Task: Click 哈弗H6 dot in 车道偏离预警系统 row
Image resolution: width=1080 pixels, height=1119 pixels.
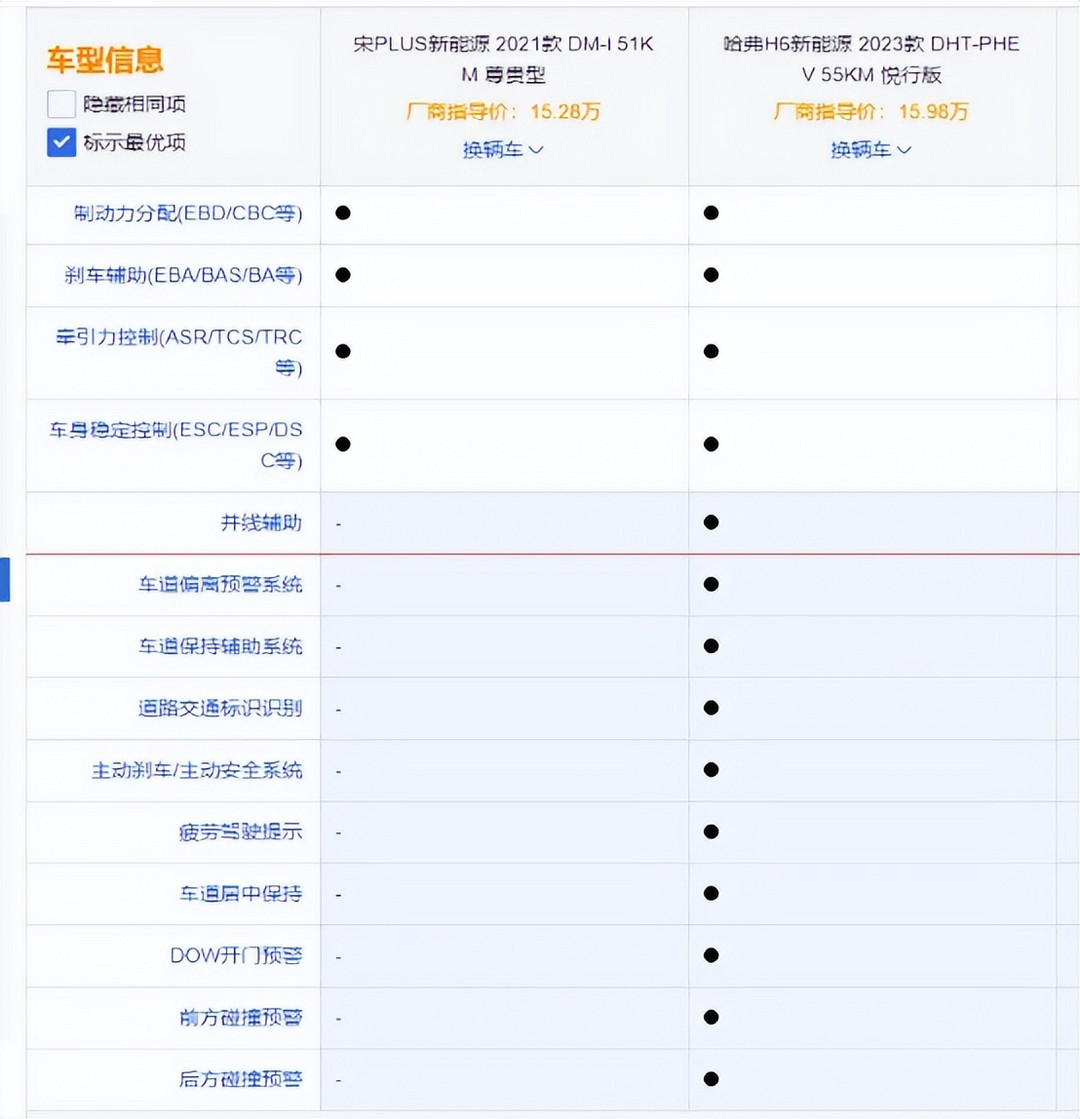Action: (711, 584)
